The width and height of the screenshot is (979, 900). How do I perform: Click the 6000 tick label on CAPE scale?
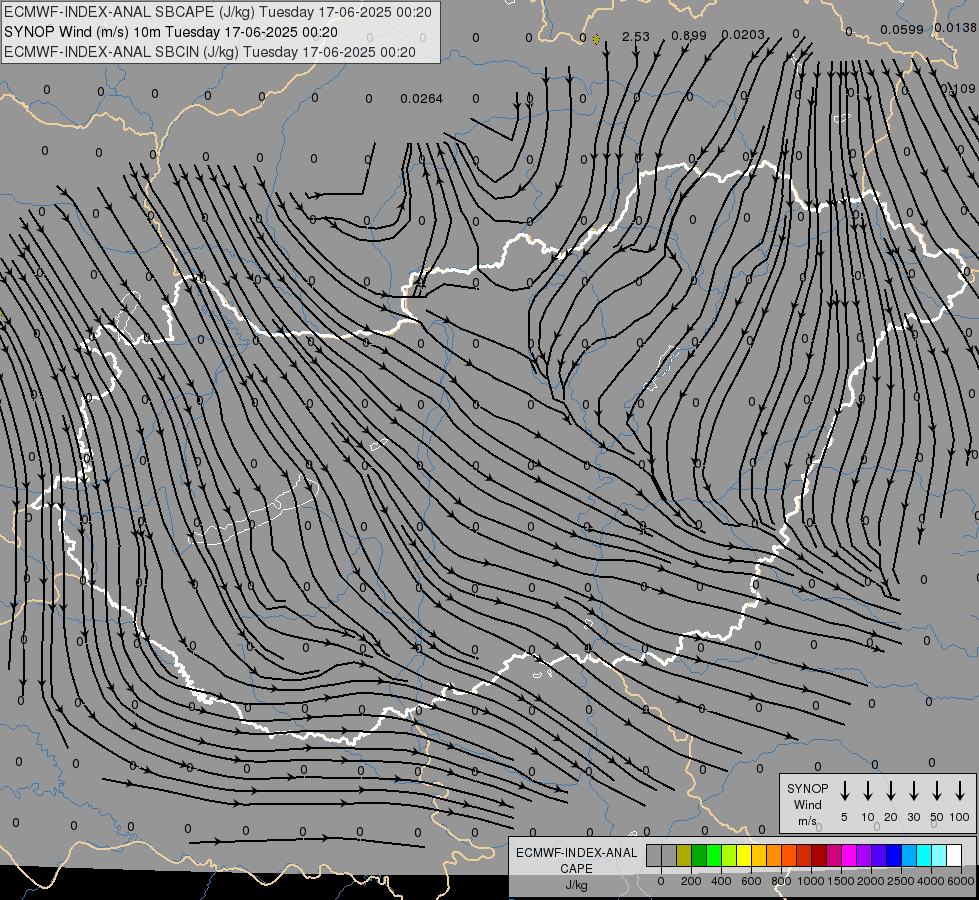click(961, 881)
